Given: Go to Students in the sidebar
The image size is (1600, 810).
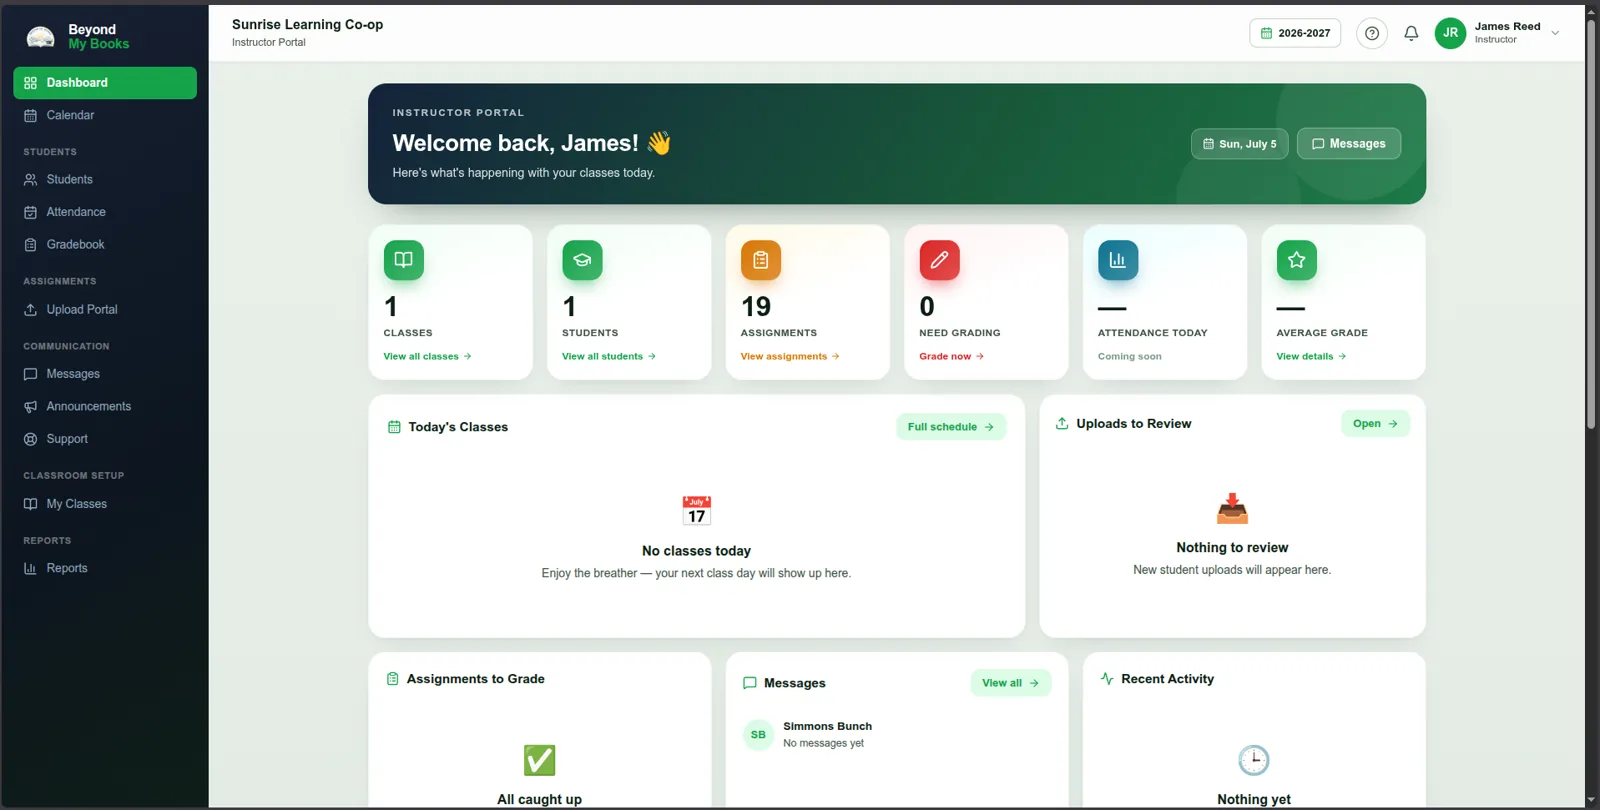Looking at the screenshot, I should click(x=105, y=180).
